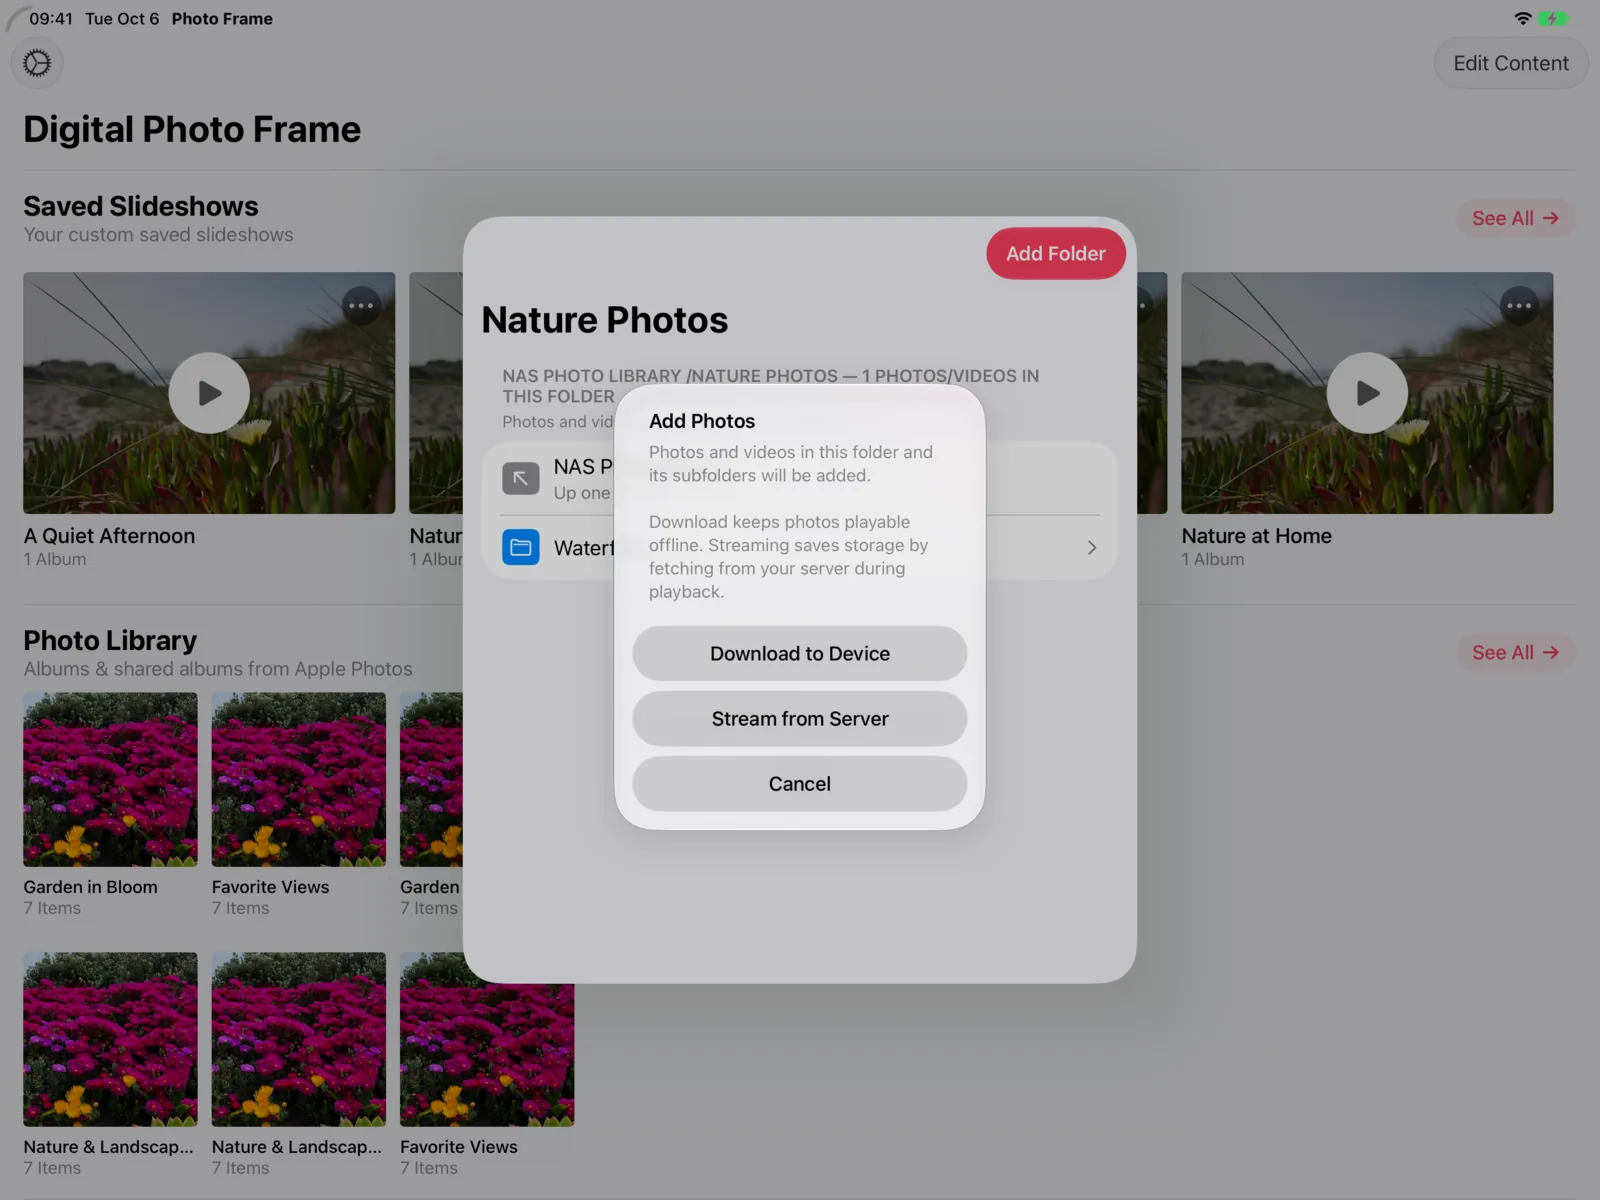Choose Stream from Server
Image resolution: width=1600 pixels, height=1200 pixels.
coord(800,719)
